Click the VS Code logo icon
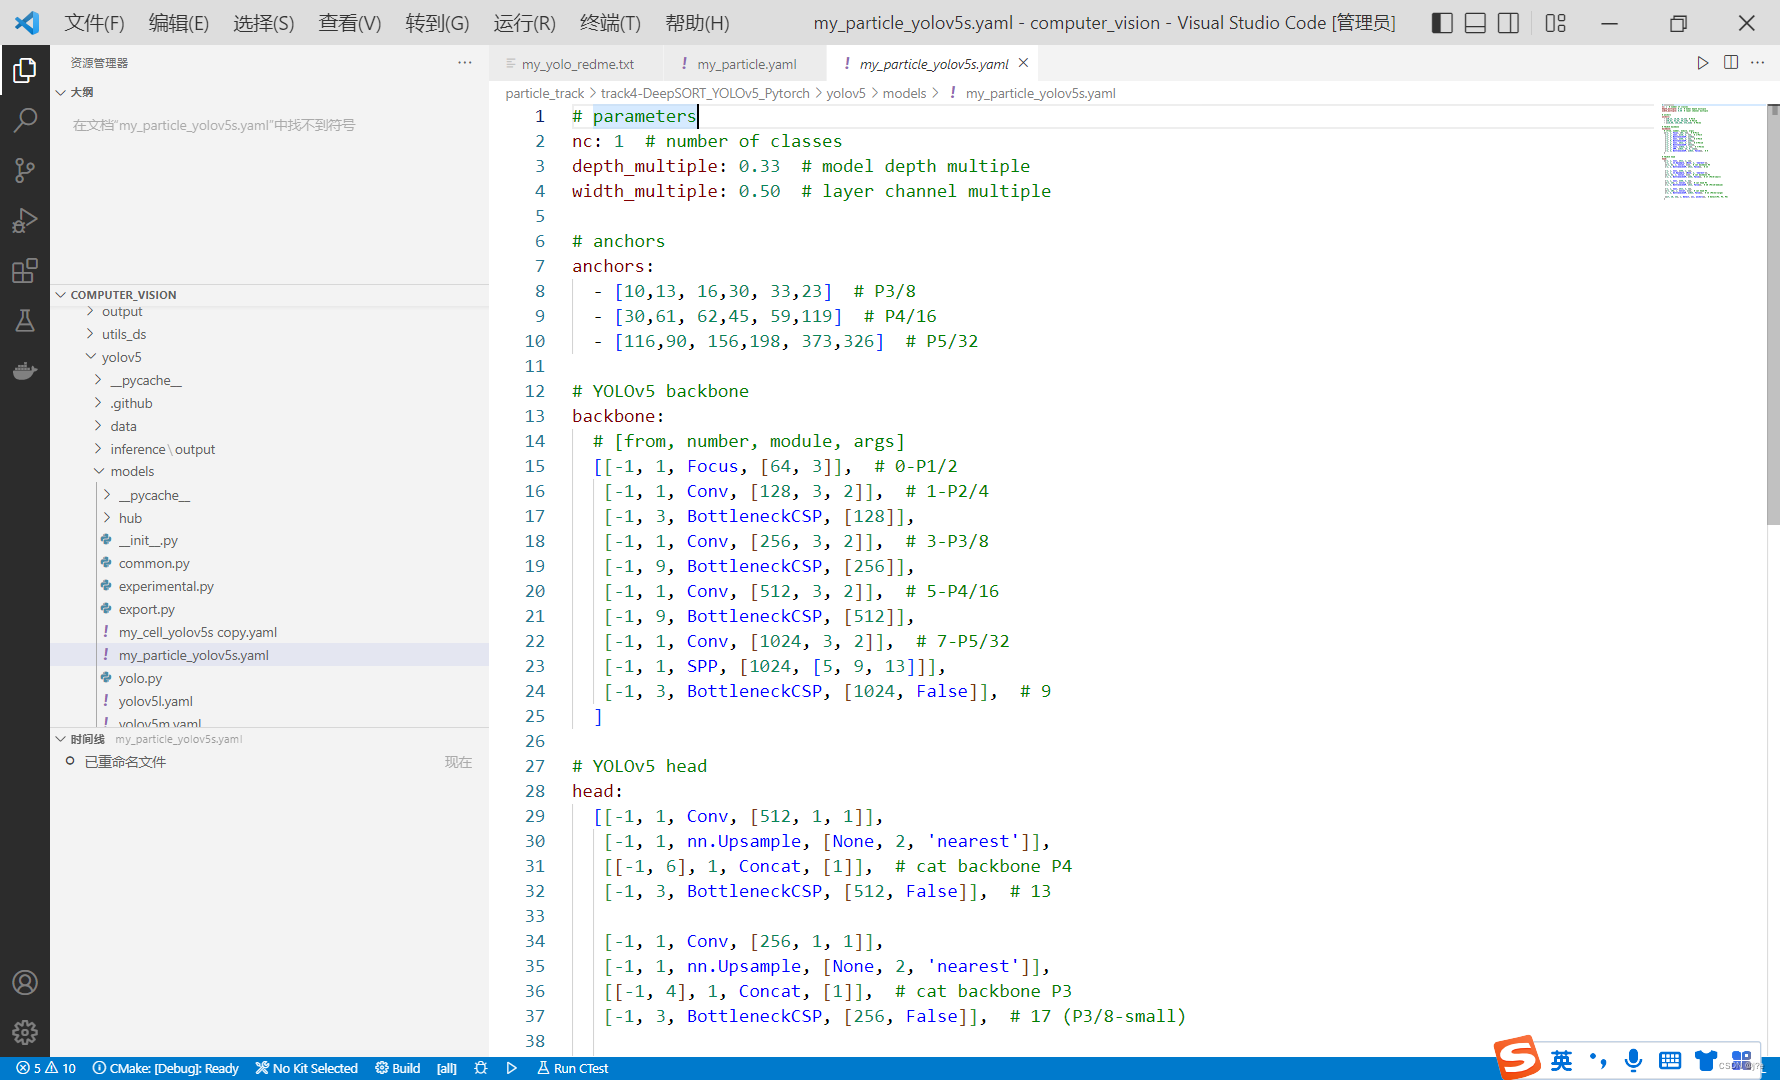 point(27,22)
